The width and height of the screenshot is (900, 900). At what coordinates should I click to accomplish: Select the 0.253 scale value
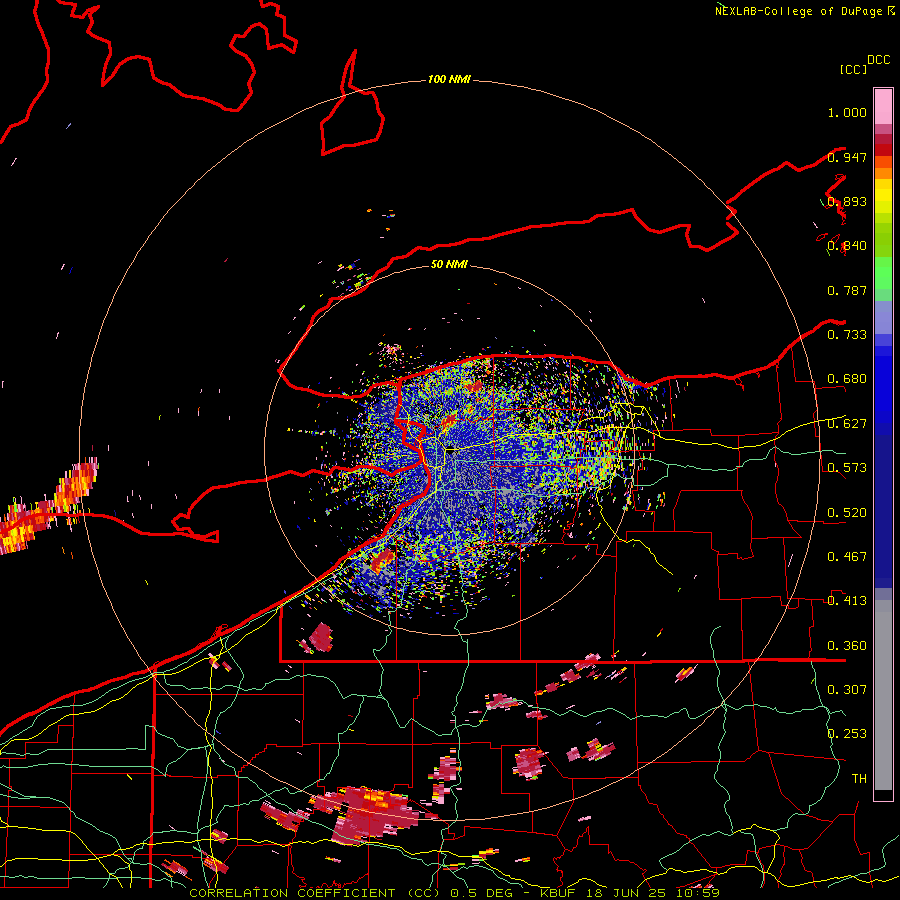tap(847, 734)
